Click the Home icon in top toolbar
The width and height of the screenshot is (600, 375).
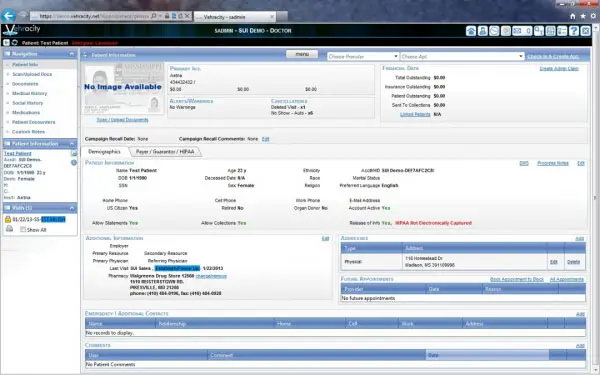click(x=471, y=31)
